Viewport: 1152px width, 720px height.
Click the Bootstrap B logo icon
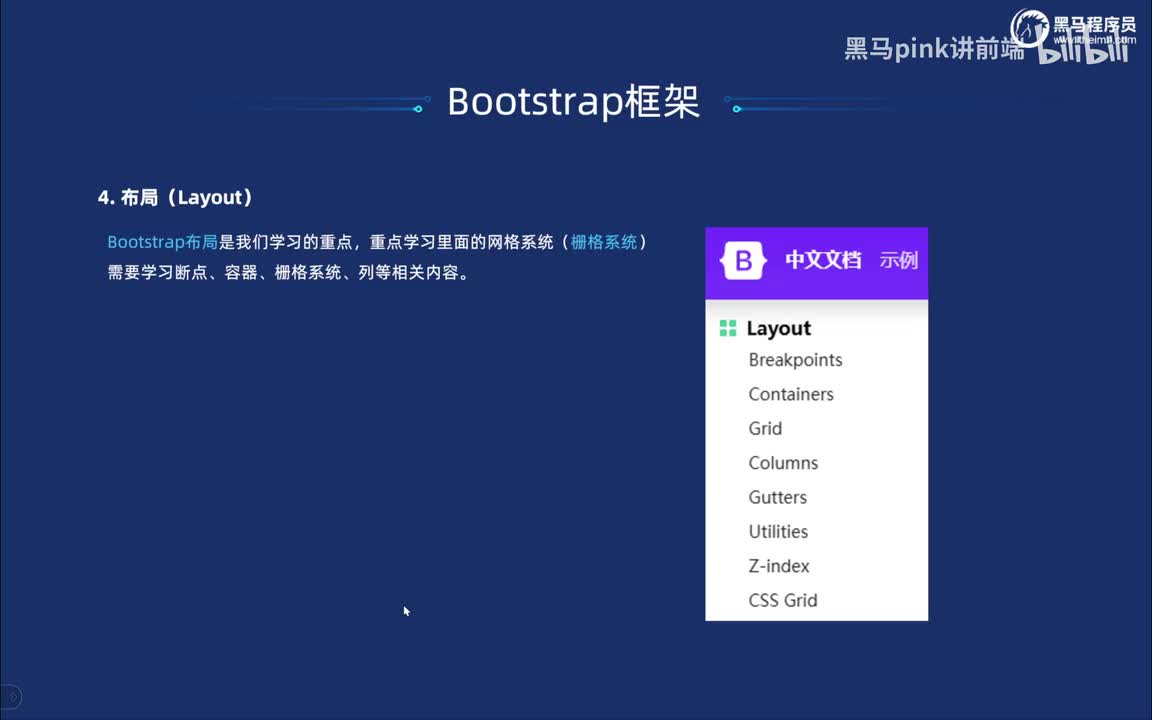click(x=743, y=260)
